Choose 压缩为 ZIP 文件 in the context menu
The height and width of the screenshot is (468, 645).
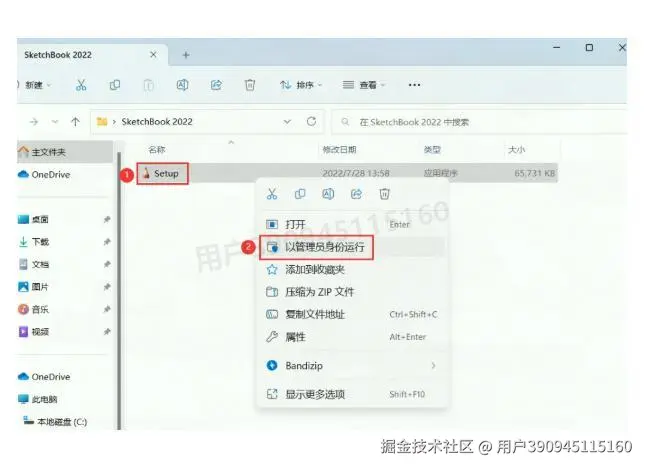coord(352,292)
